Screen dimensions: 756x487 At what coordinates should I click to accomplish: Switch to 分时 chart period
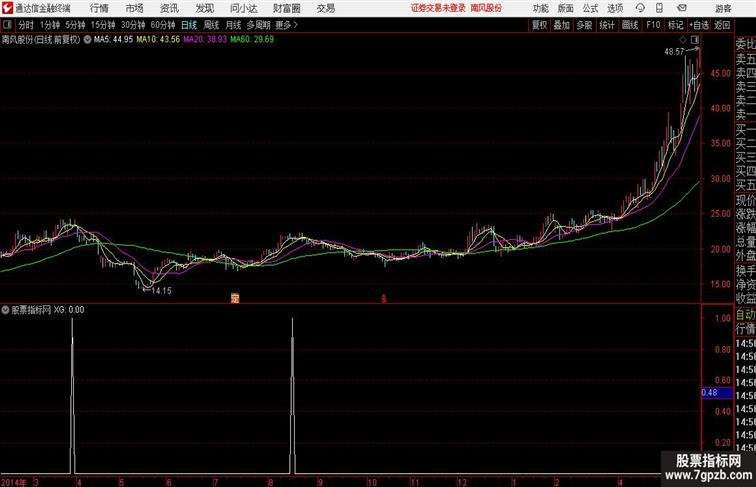pyautogui.click(x=26, y=25)
